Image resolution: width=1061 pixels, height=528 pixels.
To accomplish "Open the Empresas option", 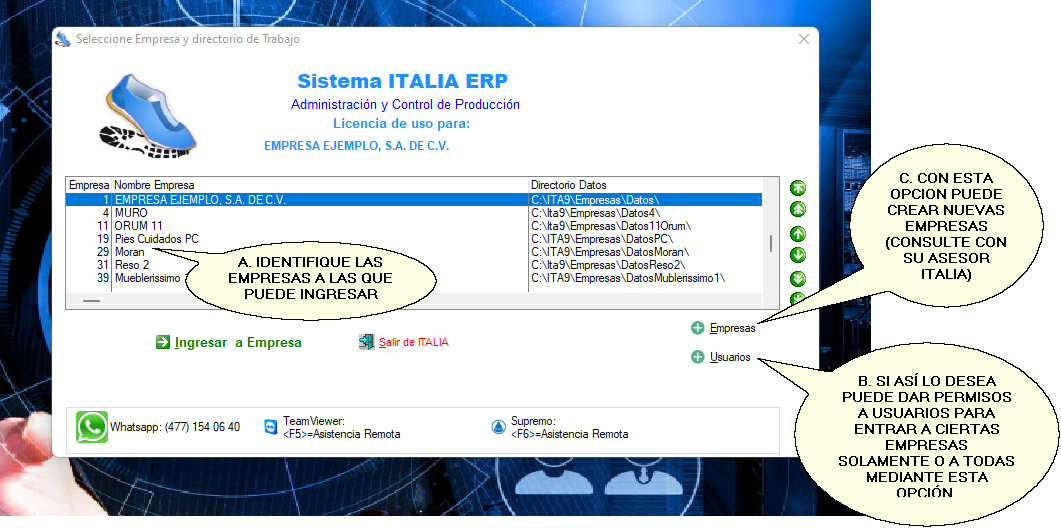I will click(732, 328).
